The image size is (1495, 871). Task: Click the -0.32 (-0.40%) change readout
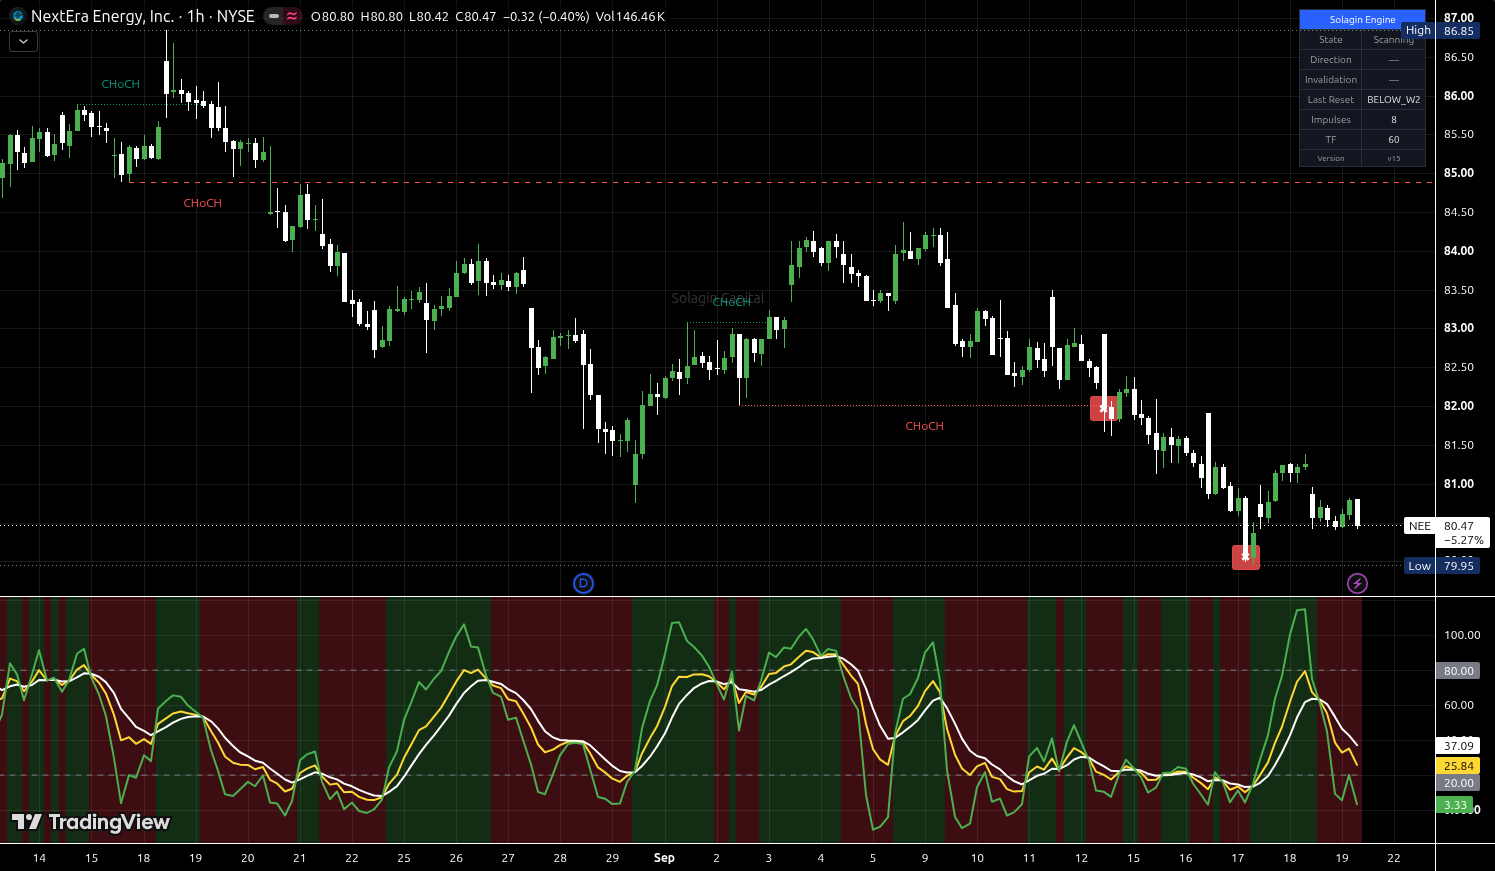pos(545,17)
